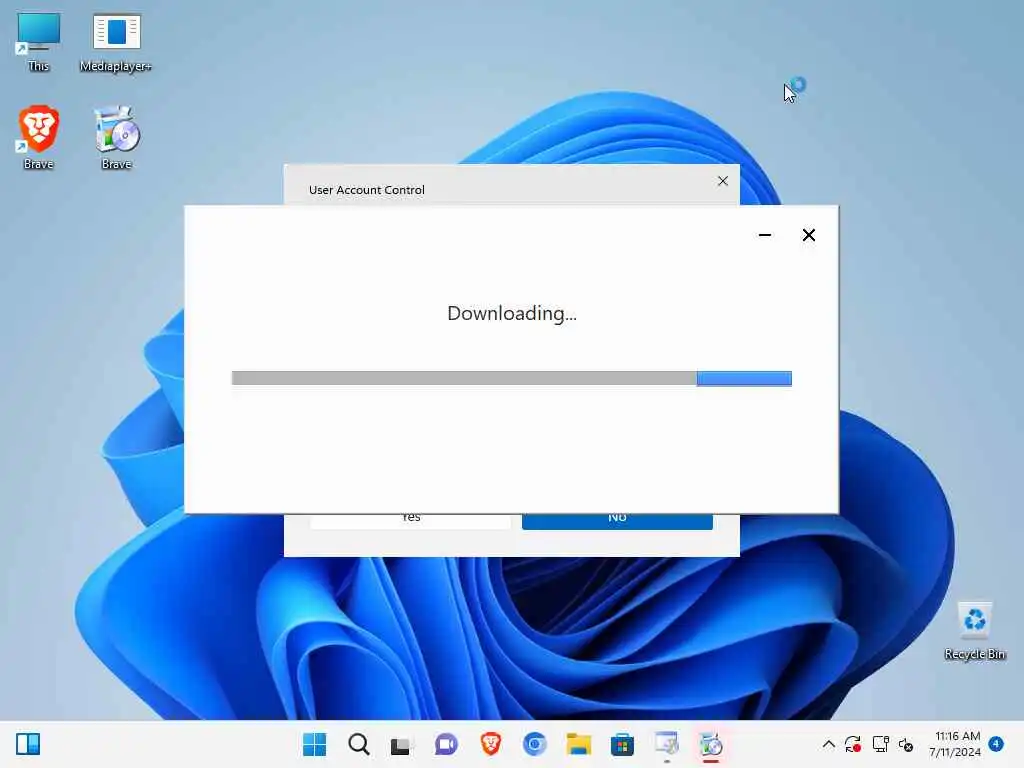The height and width of the screenshot is (768, 1024).
Task: Open File Explorer from the taskbar
Action: 579,744
